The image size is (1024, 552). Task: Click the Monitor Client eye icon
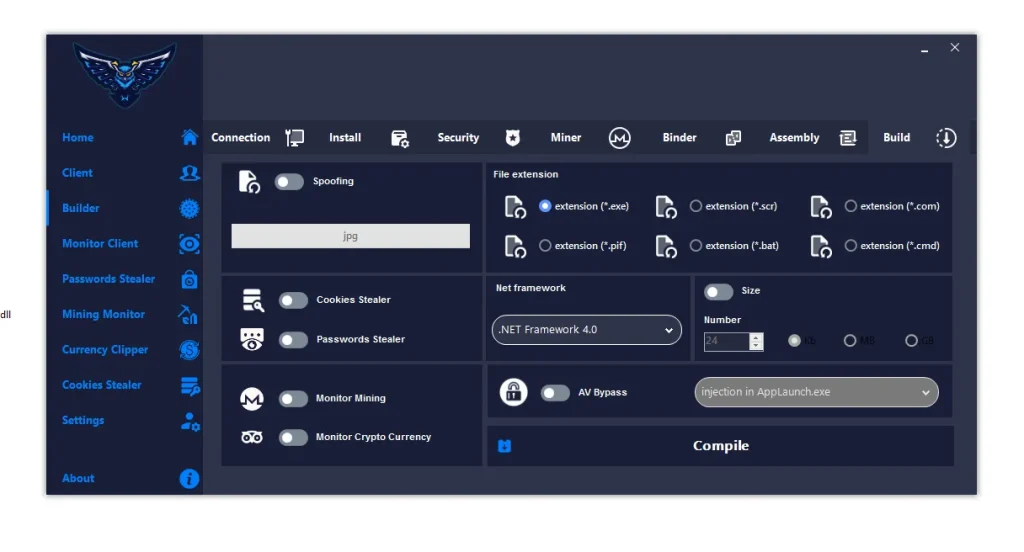pyautogui.click(x=189, y=244)
